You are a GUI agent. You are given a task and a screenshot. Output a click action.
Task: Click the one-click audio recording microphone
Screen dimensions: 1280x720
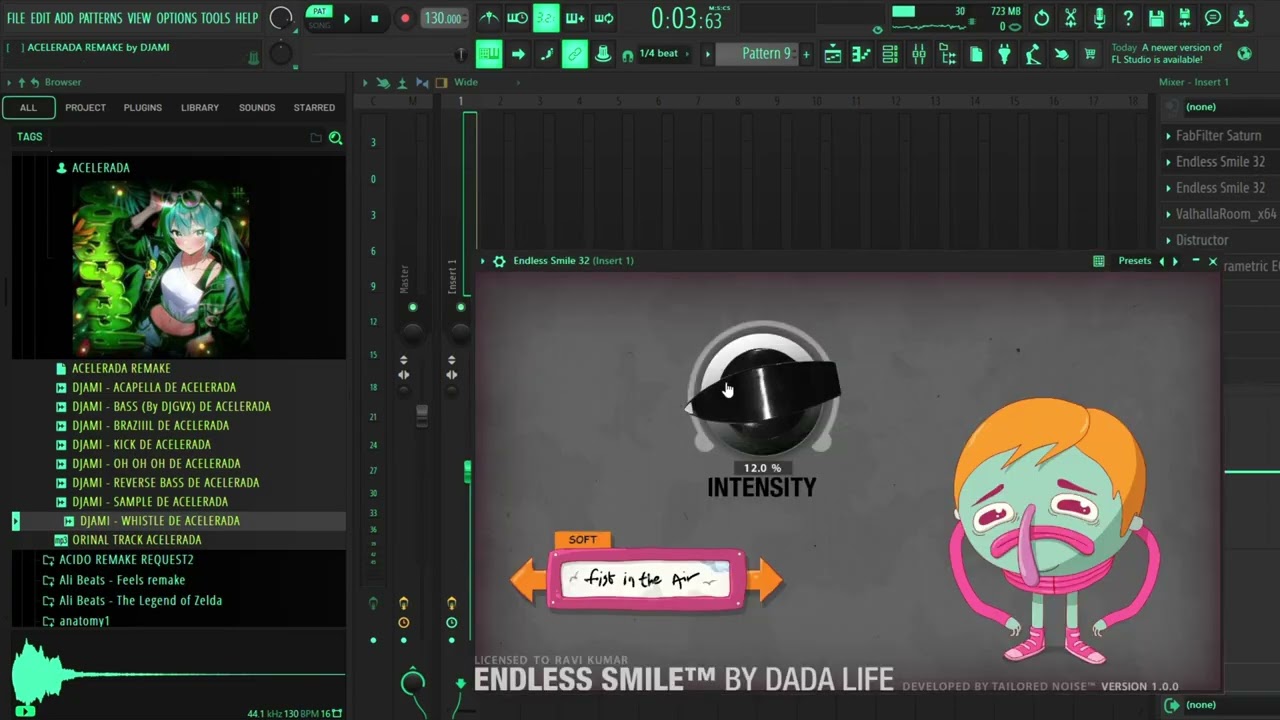point(1099,18)
